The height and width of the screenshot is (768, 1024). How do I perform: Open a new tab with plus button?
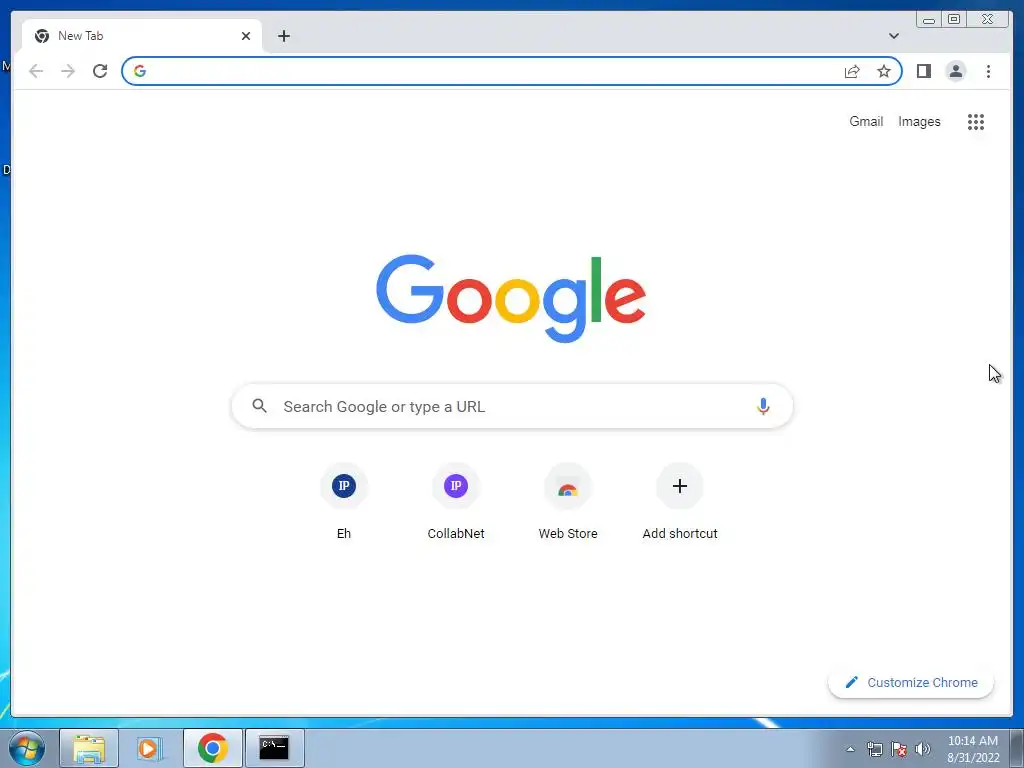click(283, 36)
